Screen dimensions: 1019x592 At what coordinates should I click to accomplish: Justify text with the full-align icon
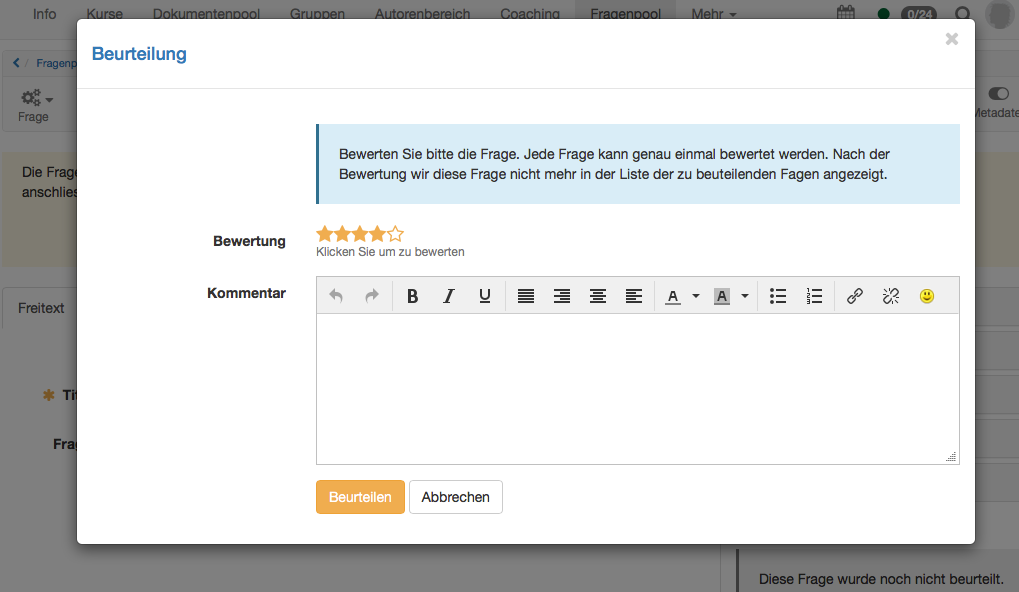(x=525, y=296)
